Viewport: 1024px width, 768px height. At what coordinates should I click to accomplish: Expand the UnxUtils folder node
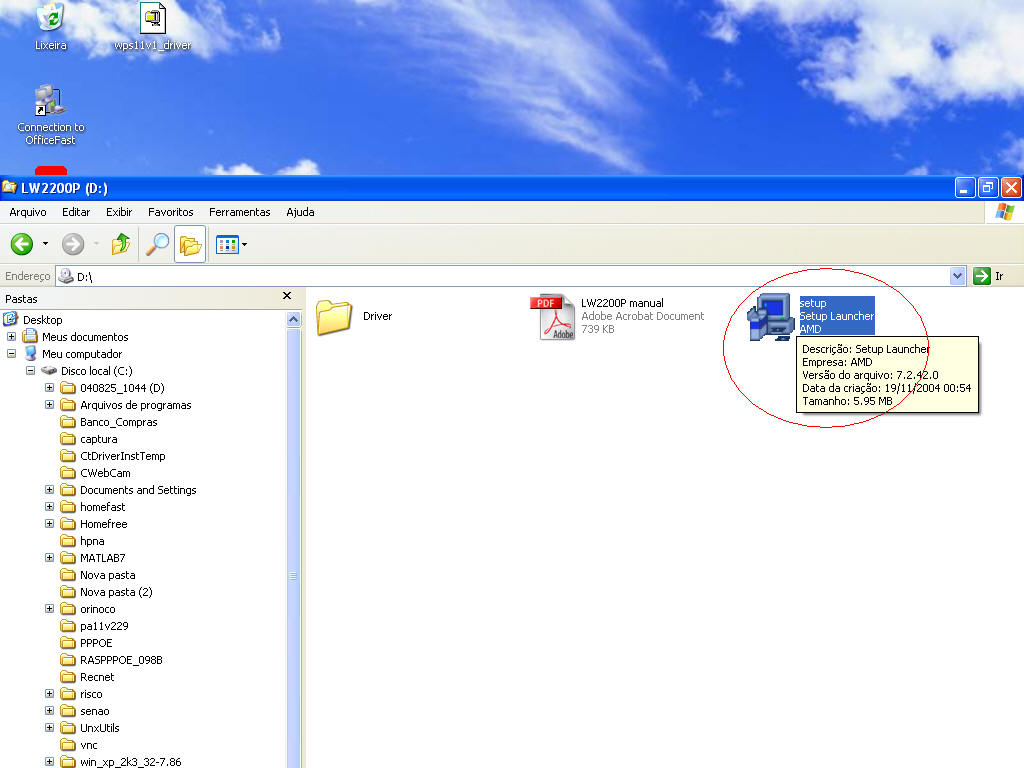[x=49, y=728]
